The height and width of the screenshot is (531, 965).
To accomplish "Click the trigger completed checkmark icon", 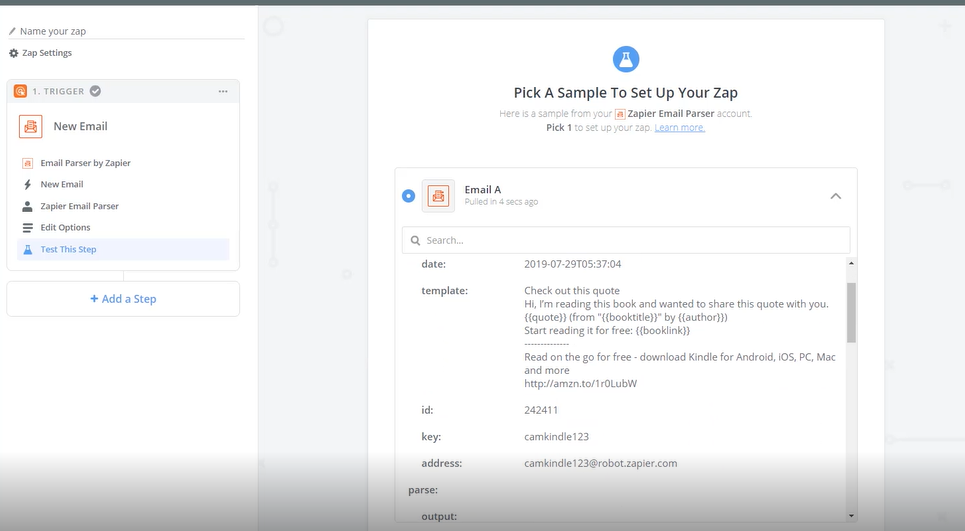I will click(x=95, y=91).
